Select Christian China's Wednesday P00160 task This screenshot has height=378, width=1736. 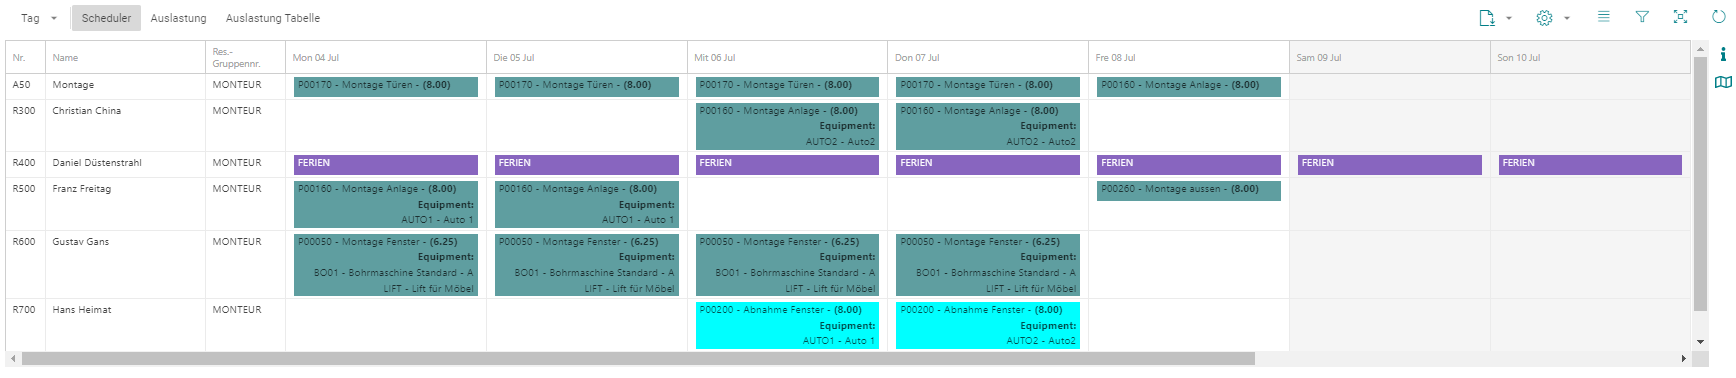point(787,126)
